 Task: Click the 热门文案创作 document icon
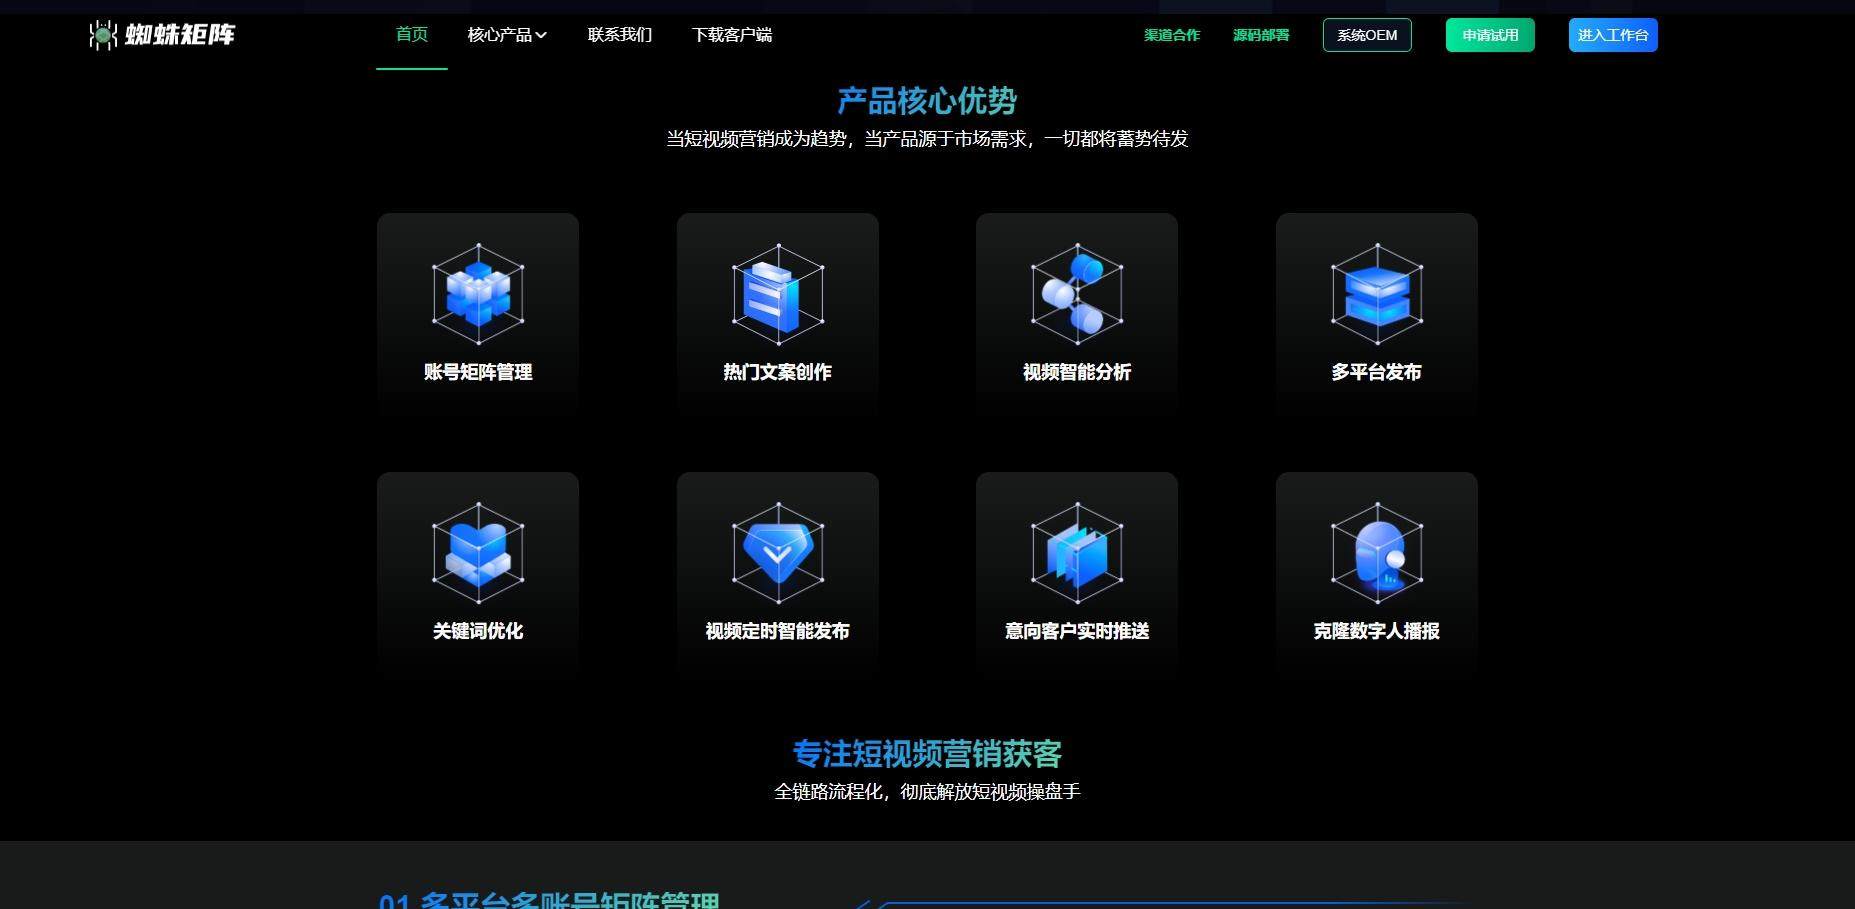pos(777,294)
